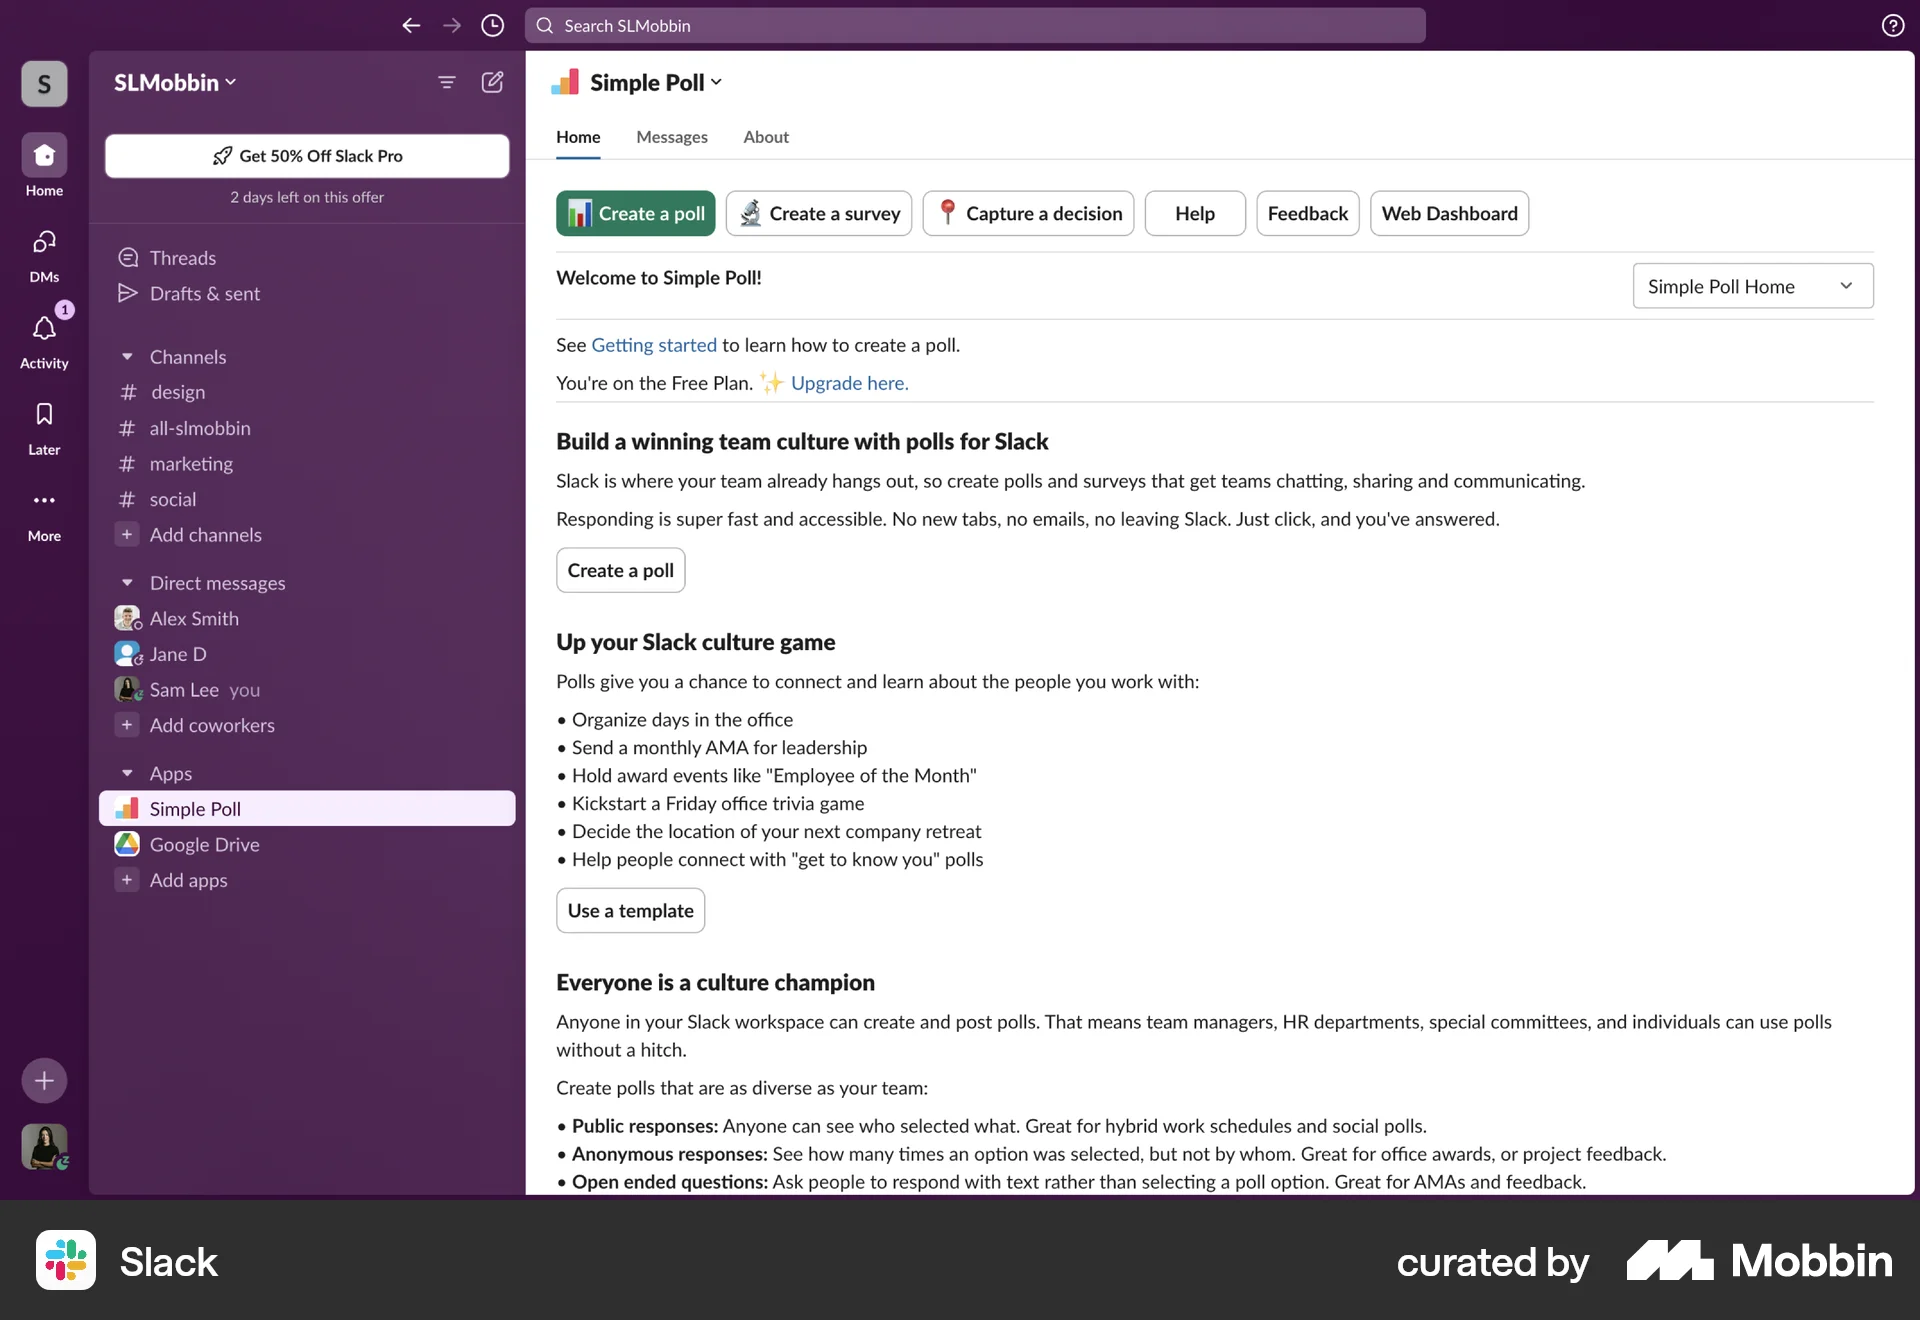This screenshot has height=1320, width=1920.
Task: Open Drafts & sent
Action: click(x=202, y=293)
